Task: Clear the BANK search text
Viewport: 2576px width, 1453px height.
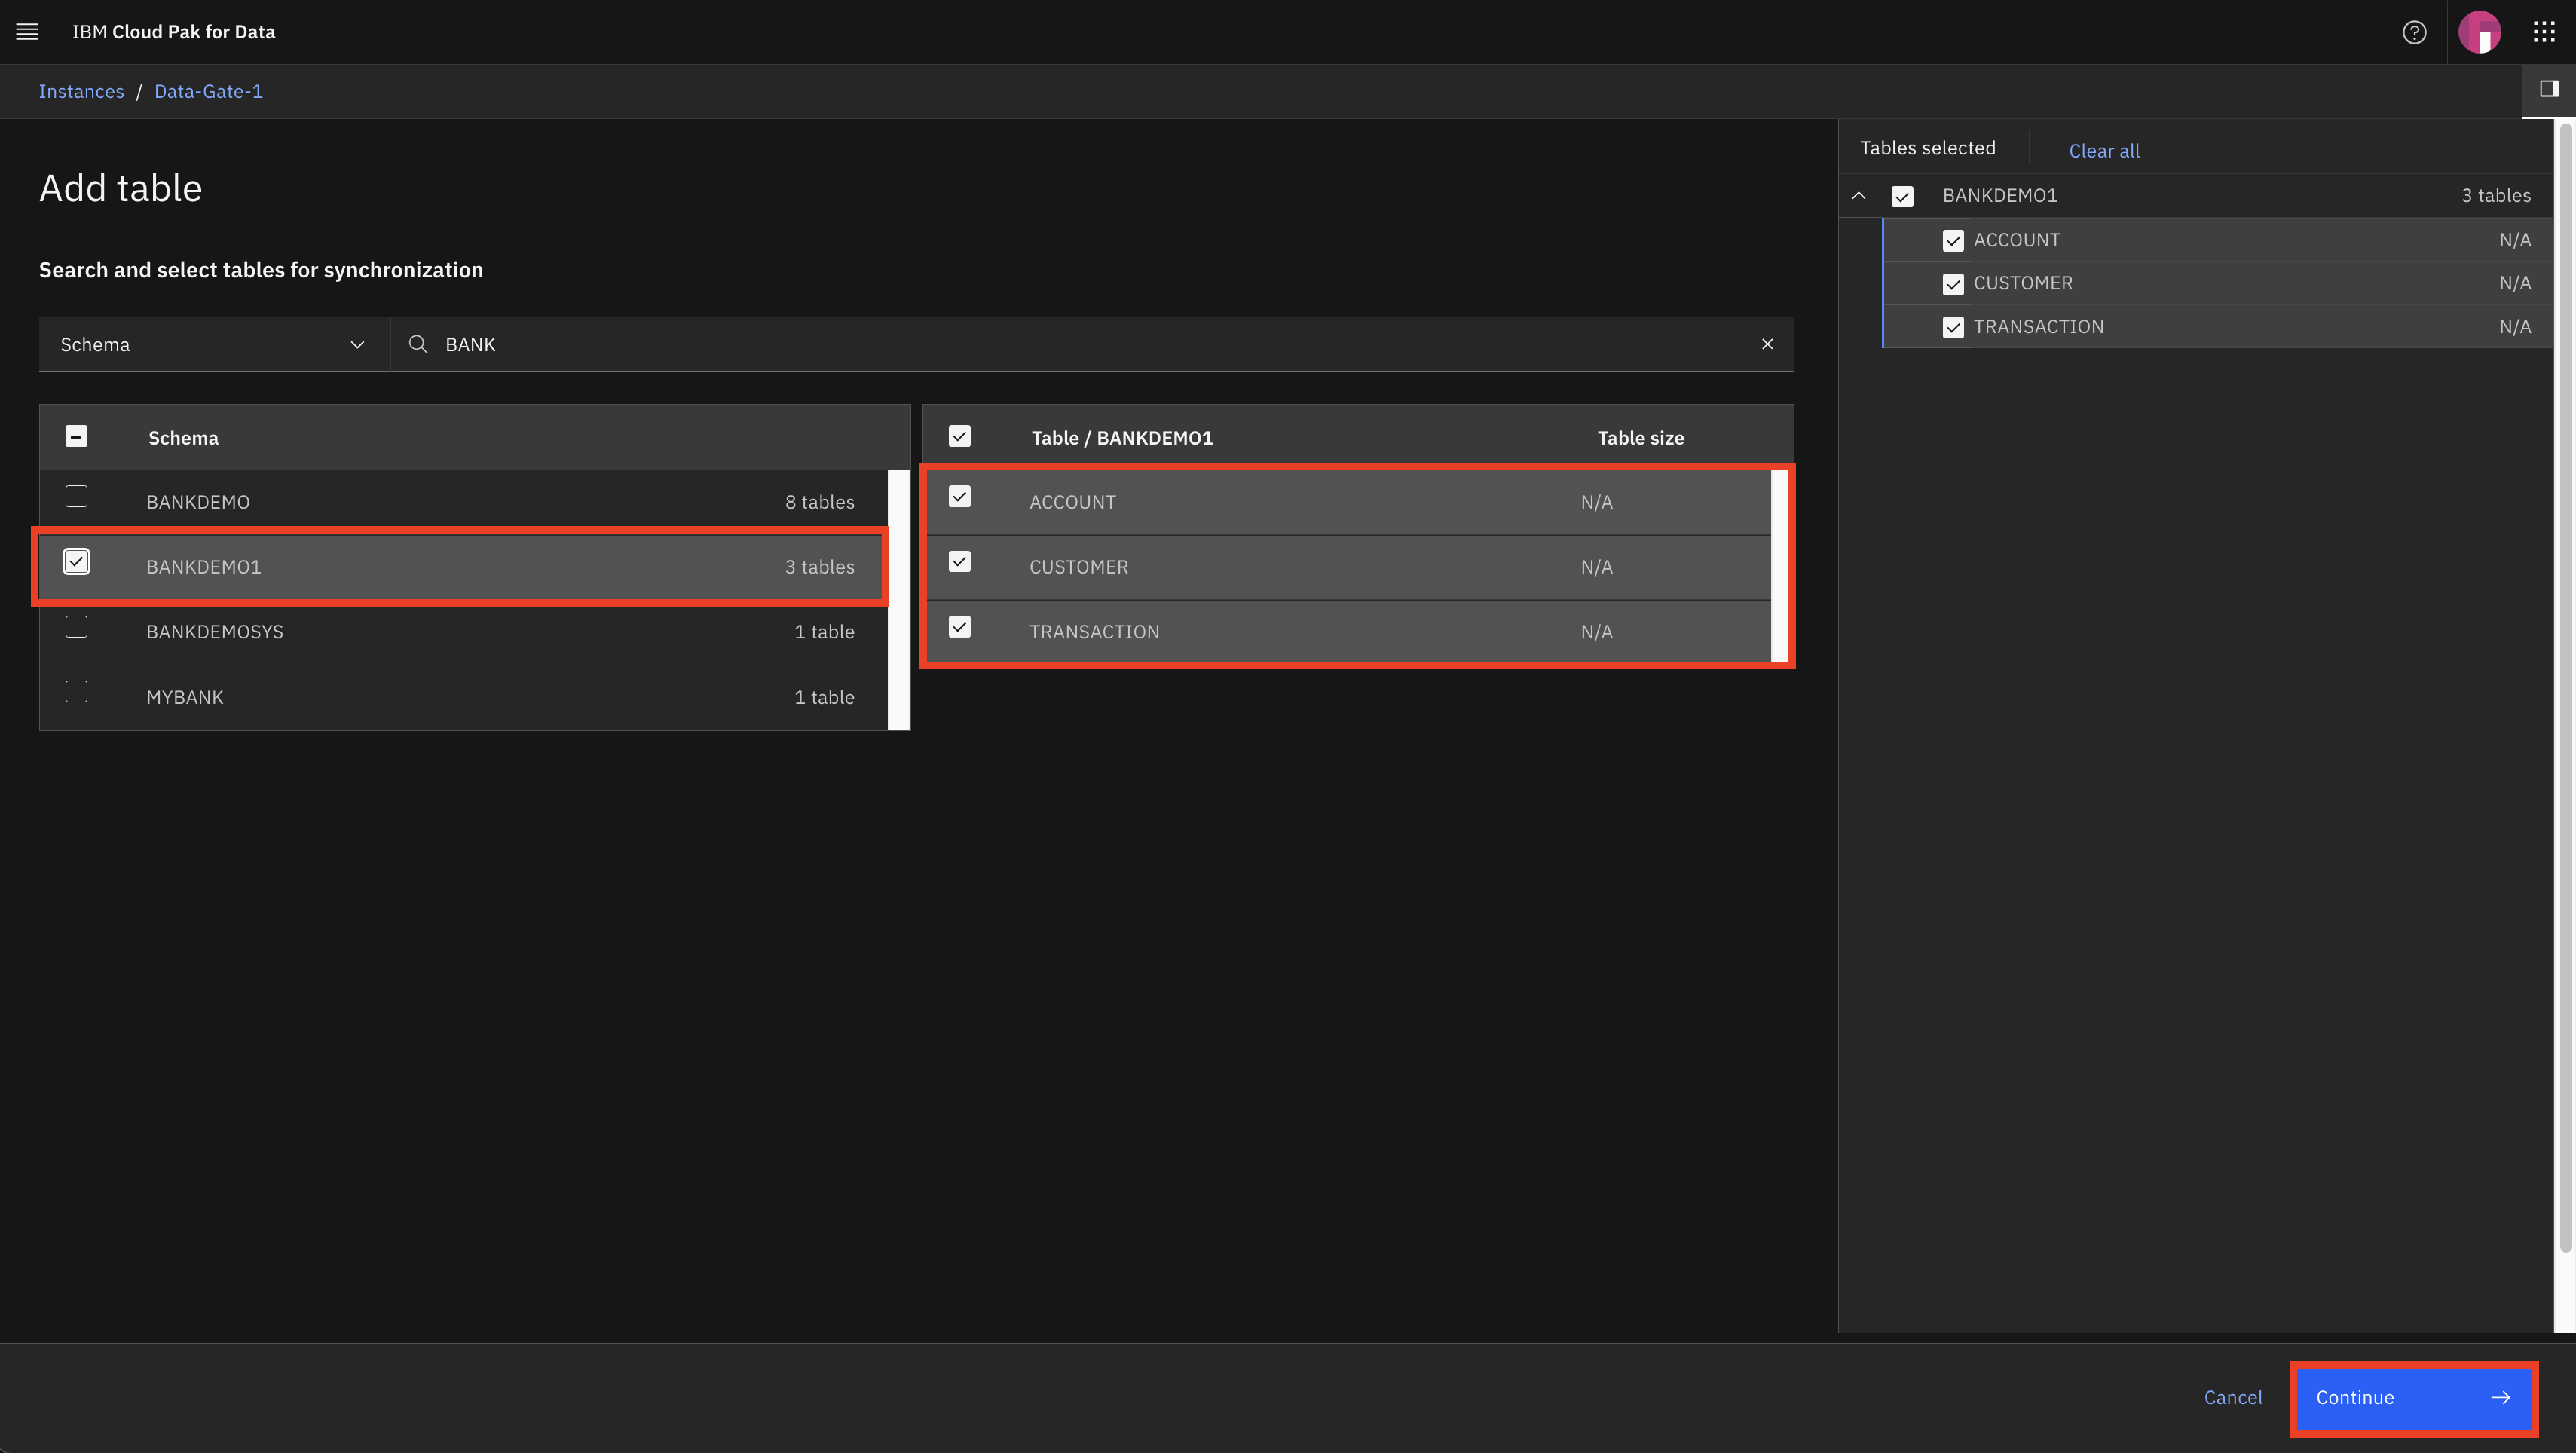Action: pos(1767,344)
